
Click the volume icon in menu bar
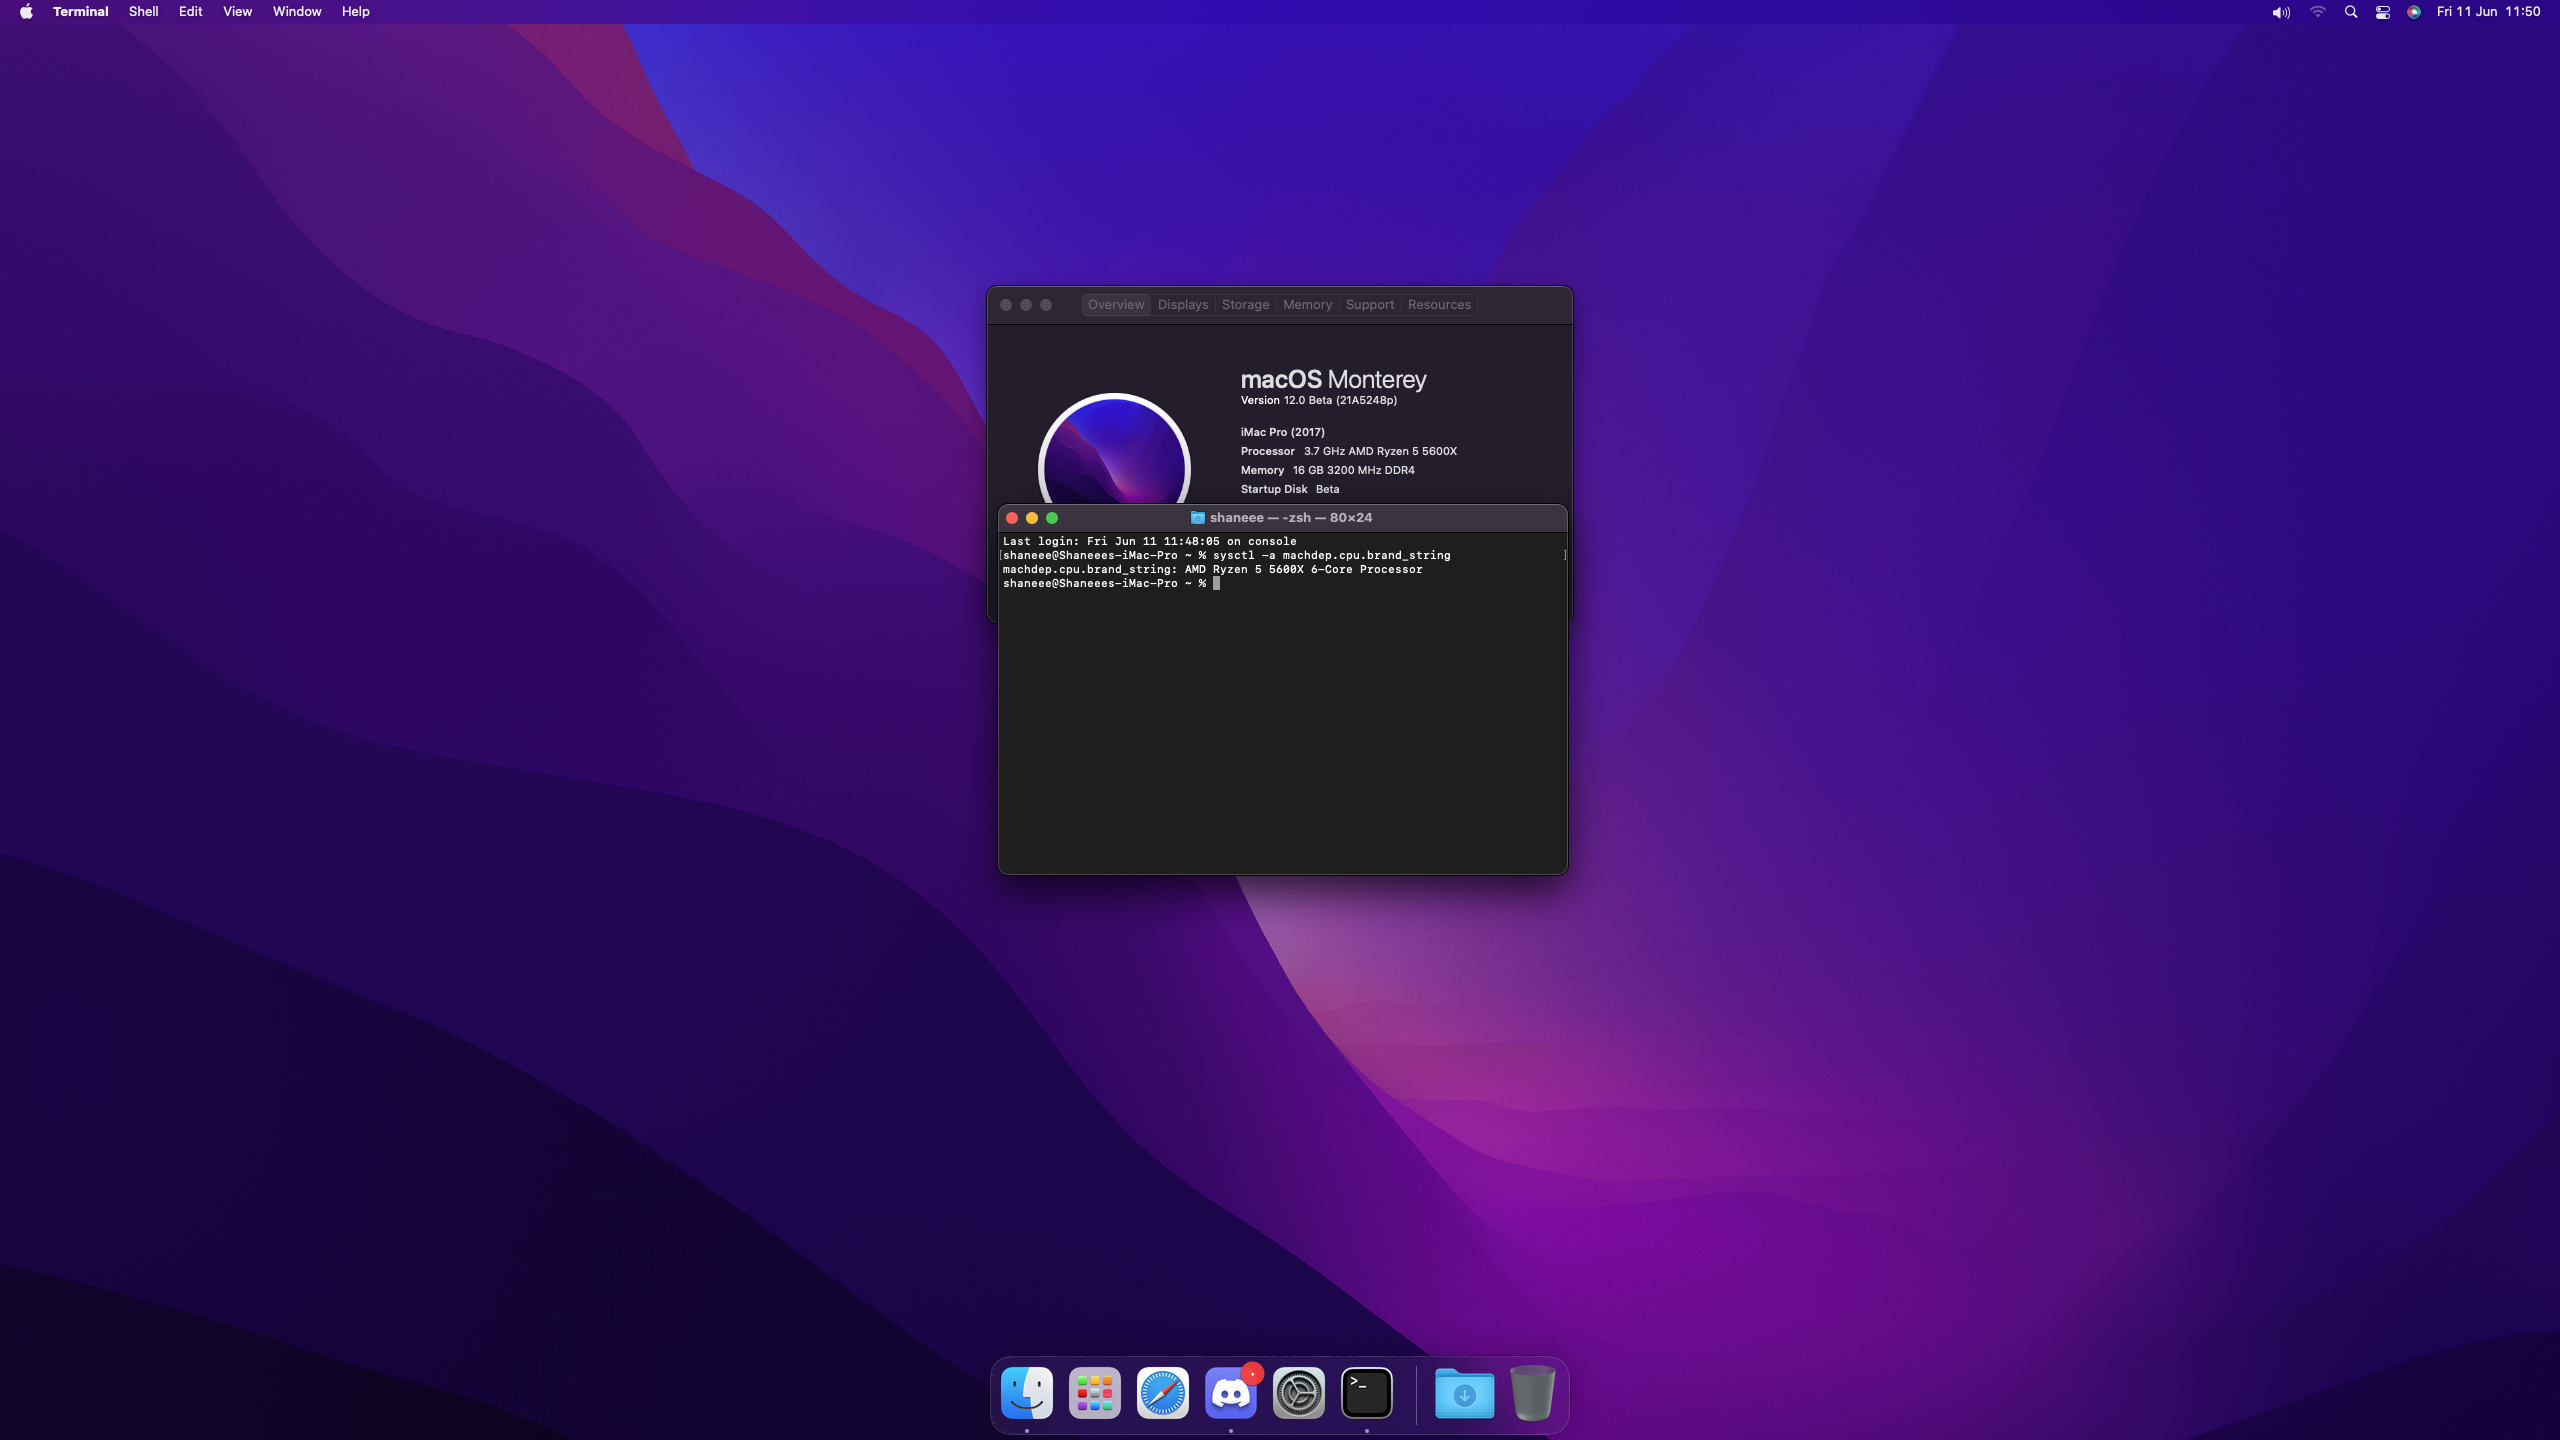pyautogui.click(x=2281, y=12)
